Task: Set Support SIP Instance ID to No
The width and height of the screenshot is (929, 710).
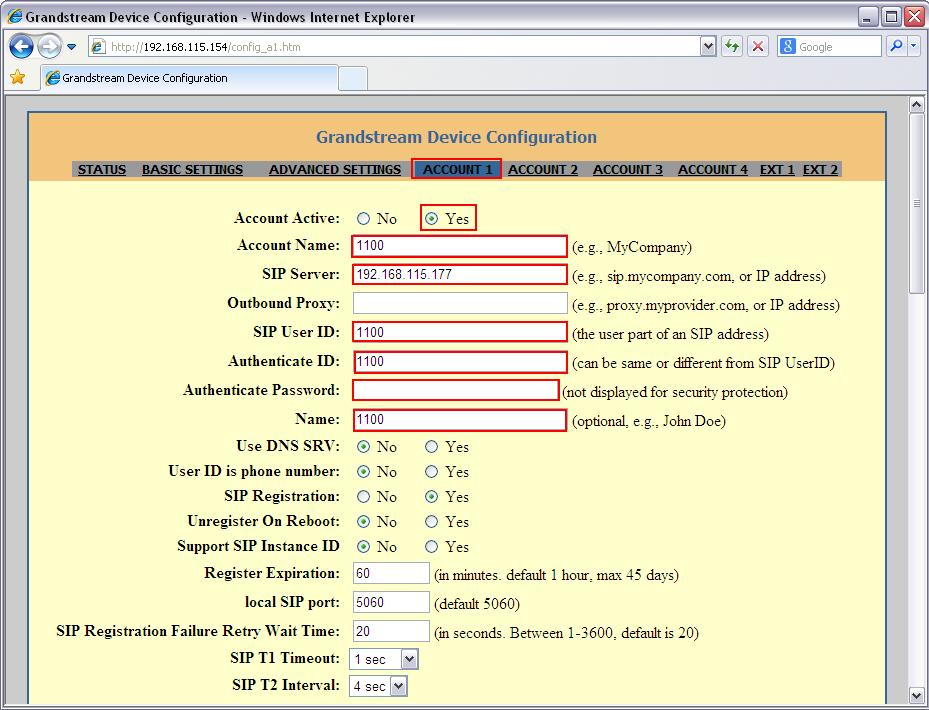Action: (363, 546)
